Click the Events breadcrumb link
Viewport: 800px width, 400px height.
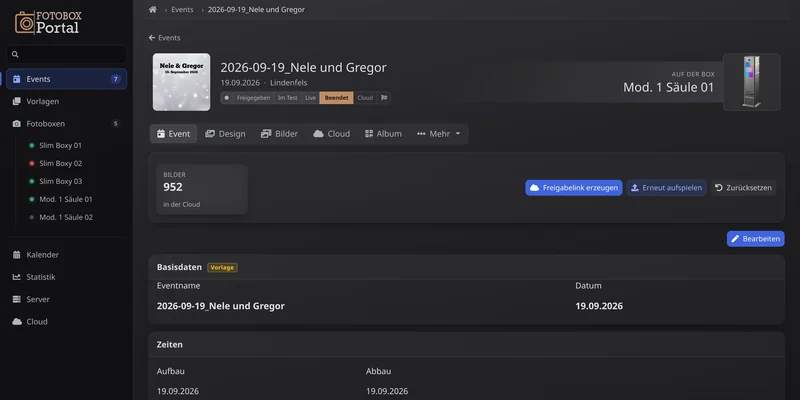pos(182,10)
